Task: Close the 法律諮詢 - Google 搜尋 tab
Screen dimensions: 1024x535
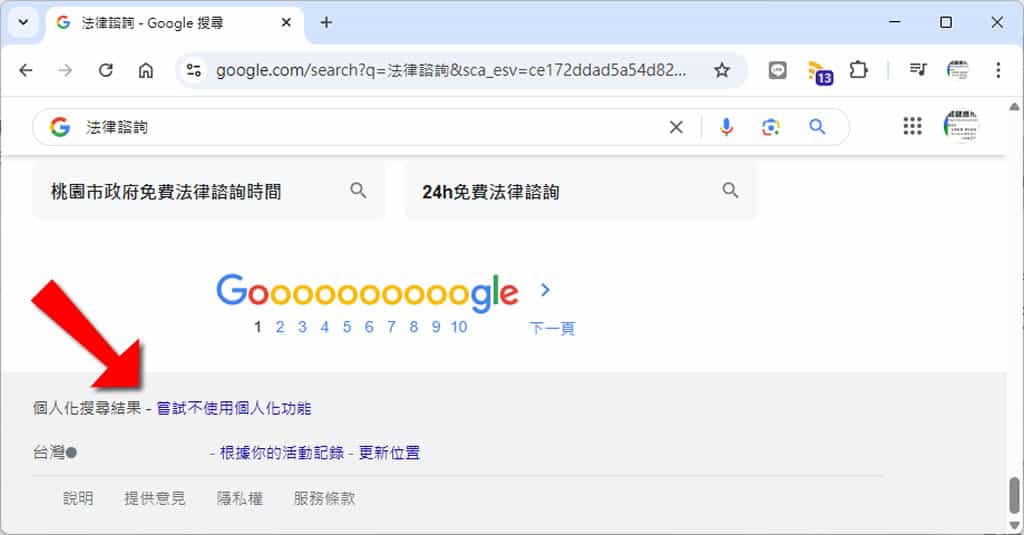Action: (x=286, y=23)
